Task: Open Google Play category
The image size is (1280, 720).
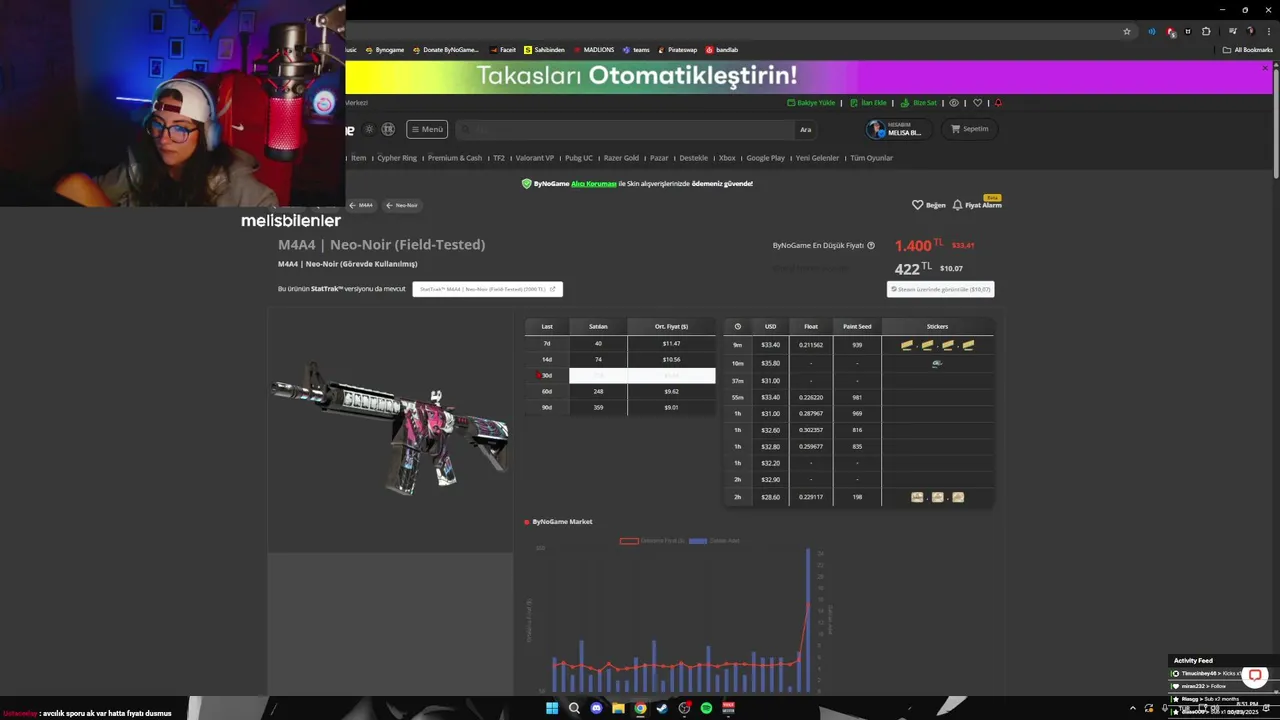Action: (765, 158)
